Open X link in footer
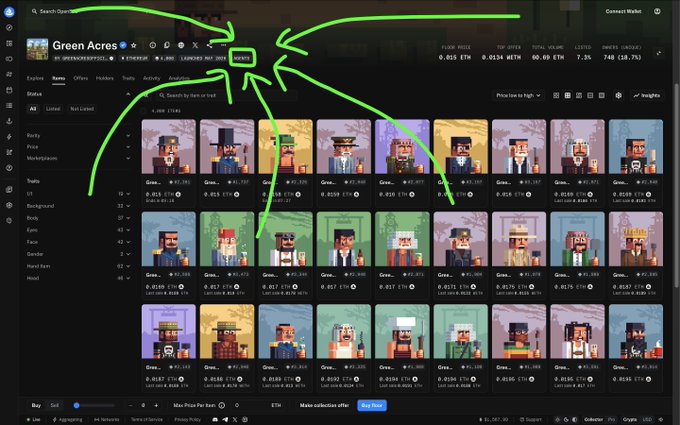The height and width of the screenshot is (425, 680). pyautogui.click(x=235, y=419)
